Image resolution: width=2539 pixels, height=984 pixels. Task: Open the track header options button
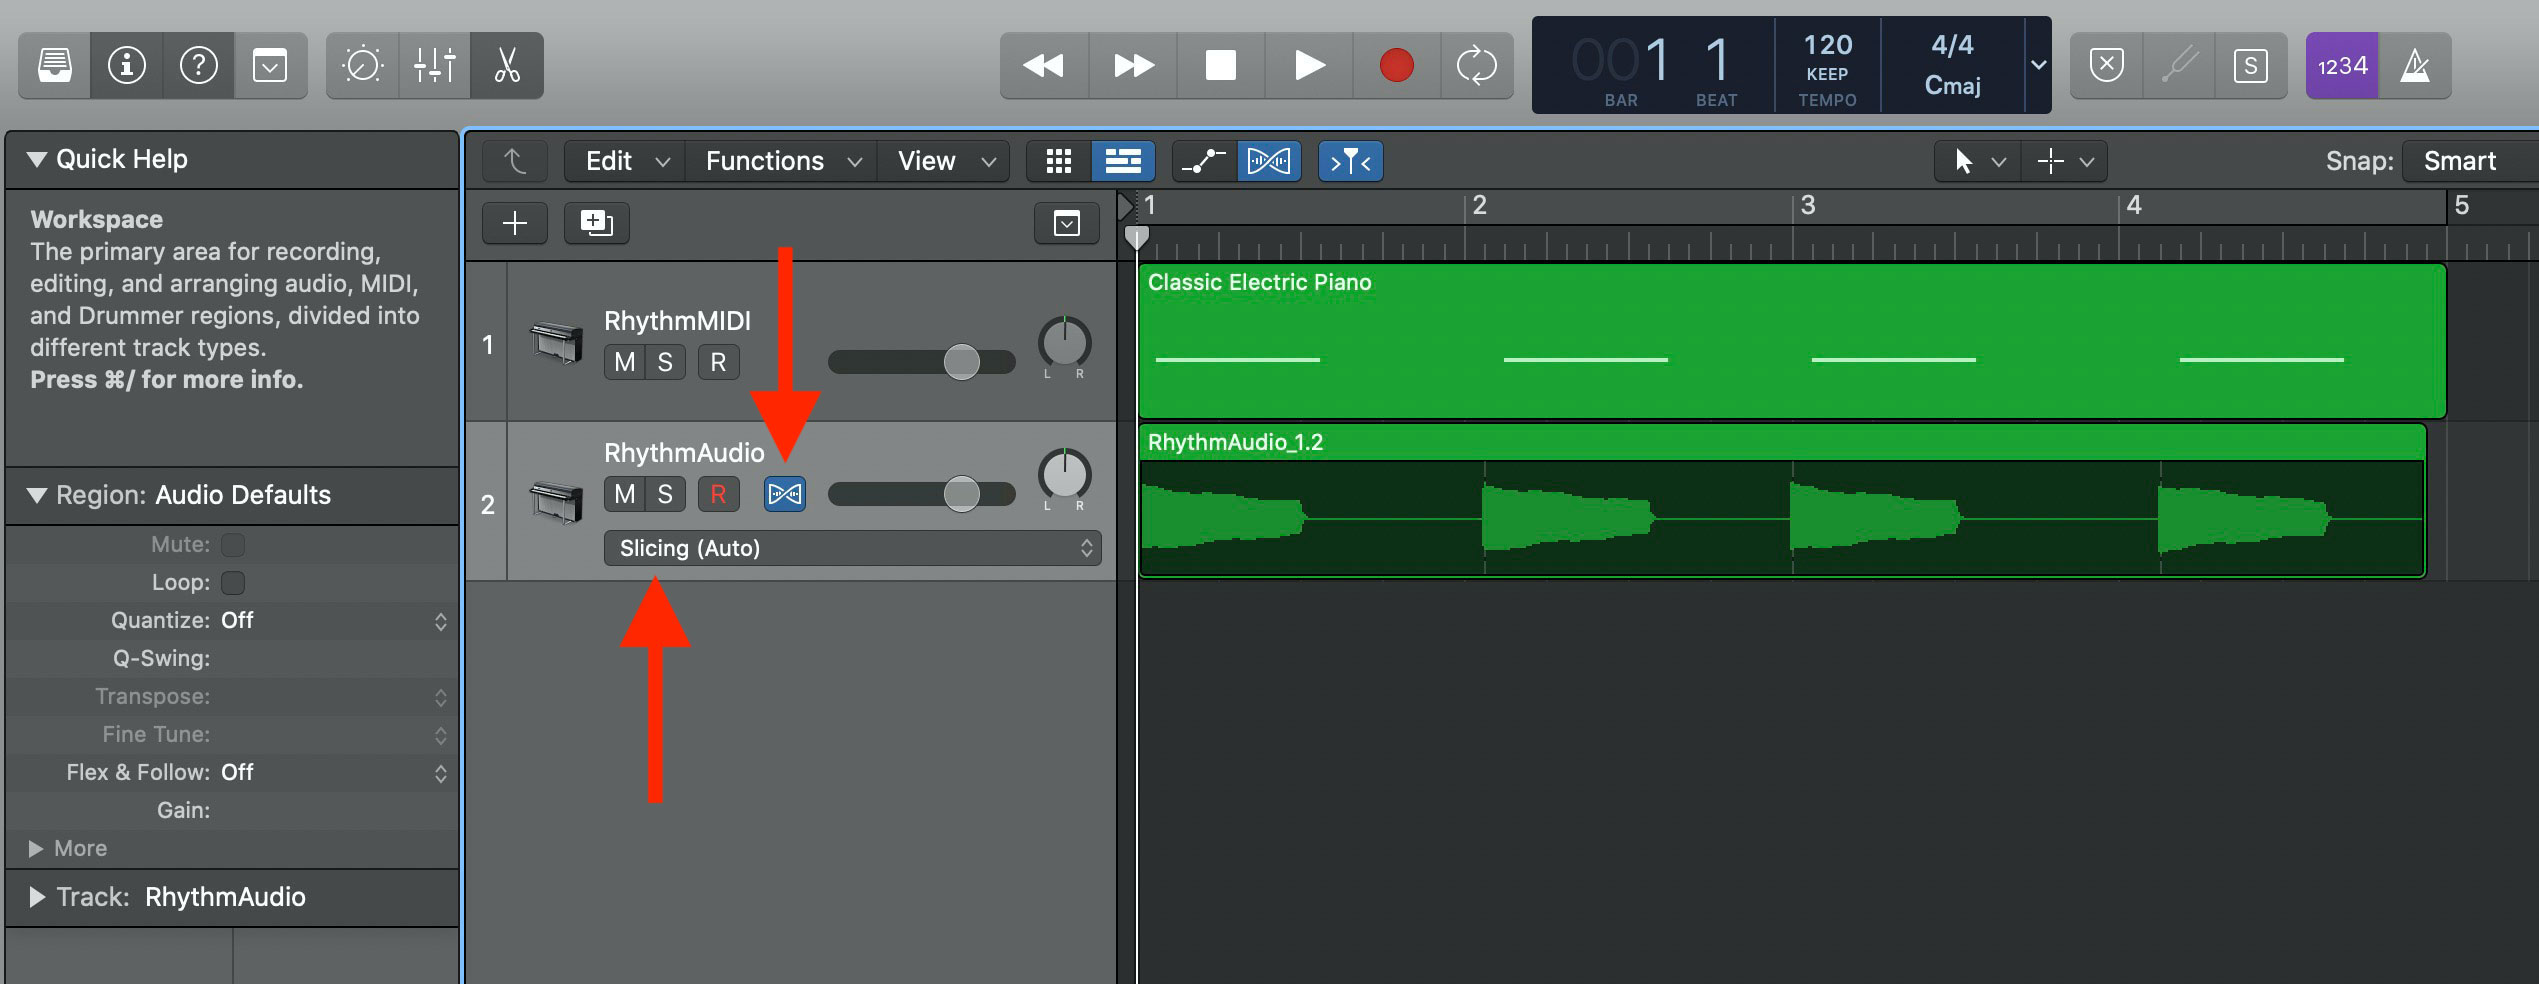click(1066, 222)
